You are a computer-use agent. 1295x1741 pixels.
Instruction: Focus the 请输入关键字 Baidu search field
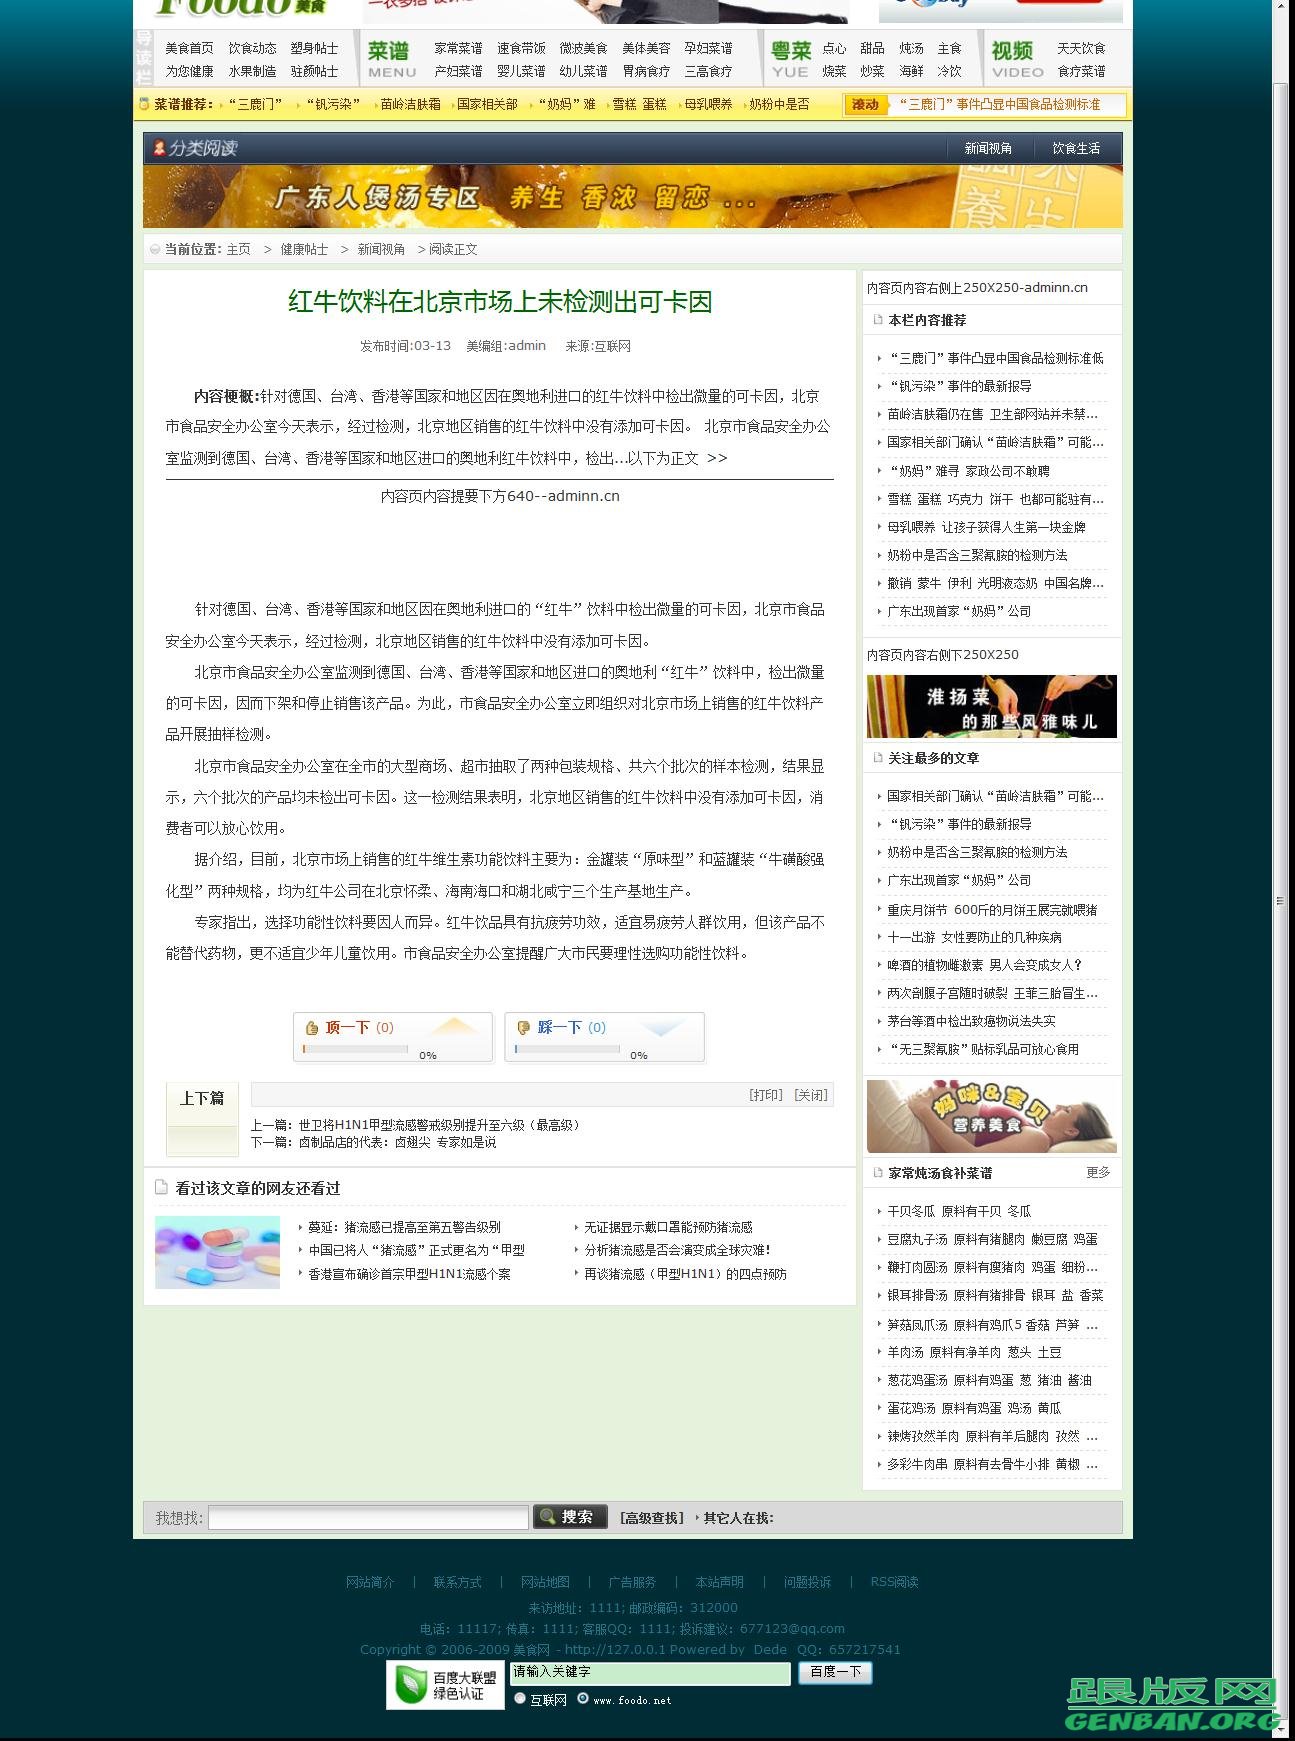[x=650, y=1672]
